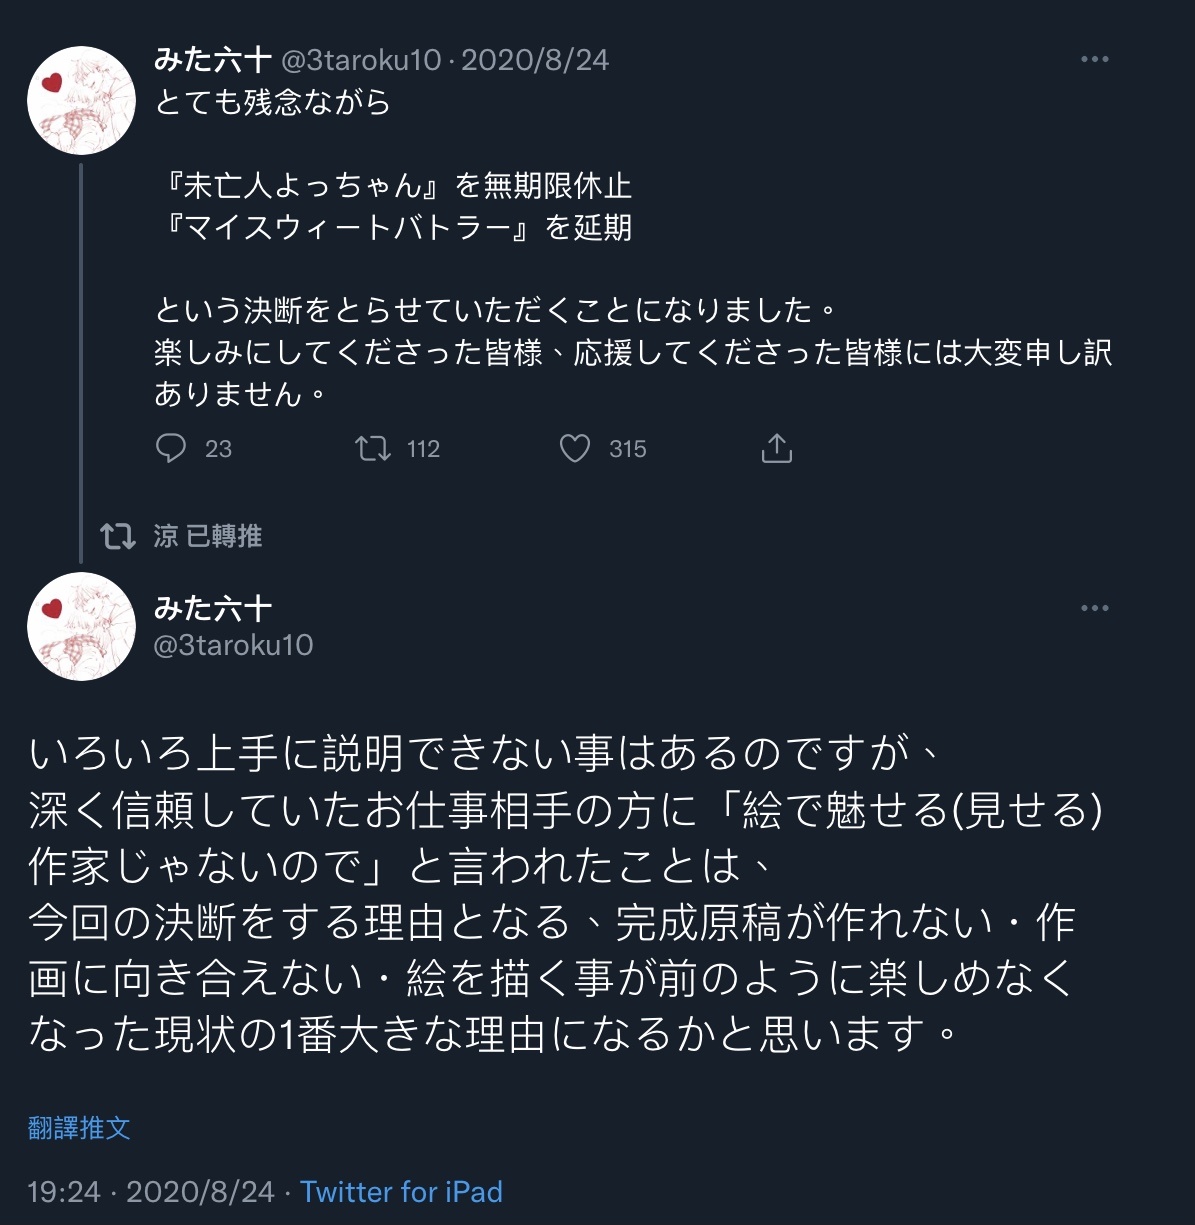Open the Twitter for iPad source link
Screen dimensions: 1195x1225
401,1192
